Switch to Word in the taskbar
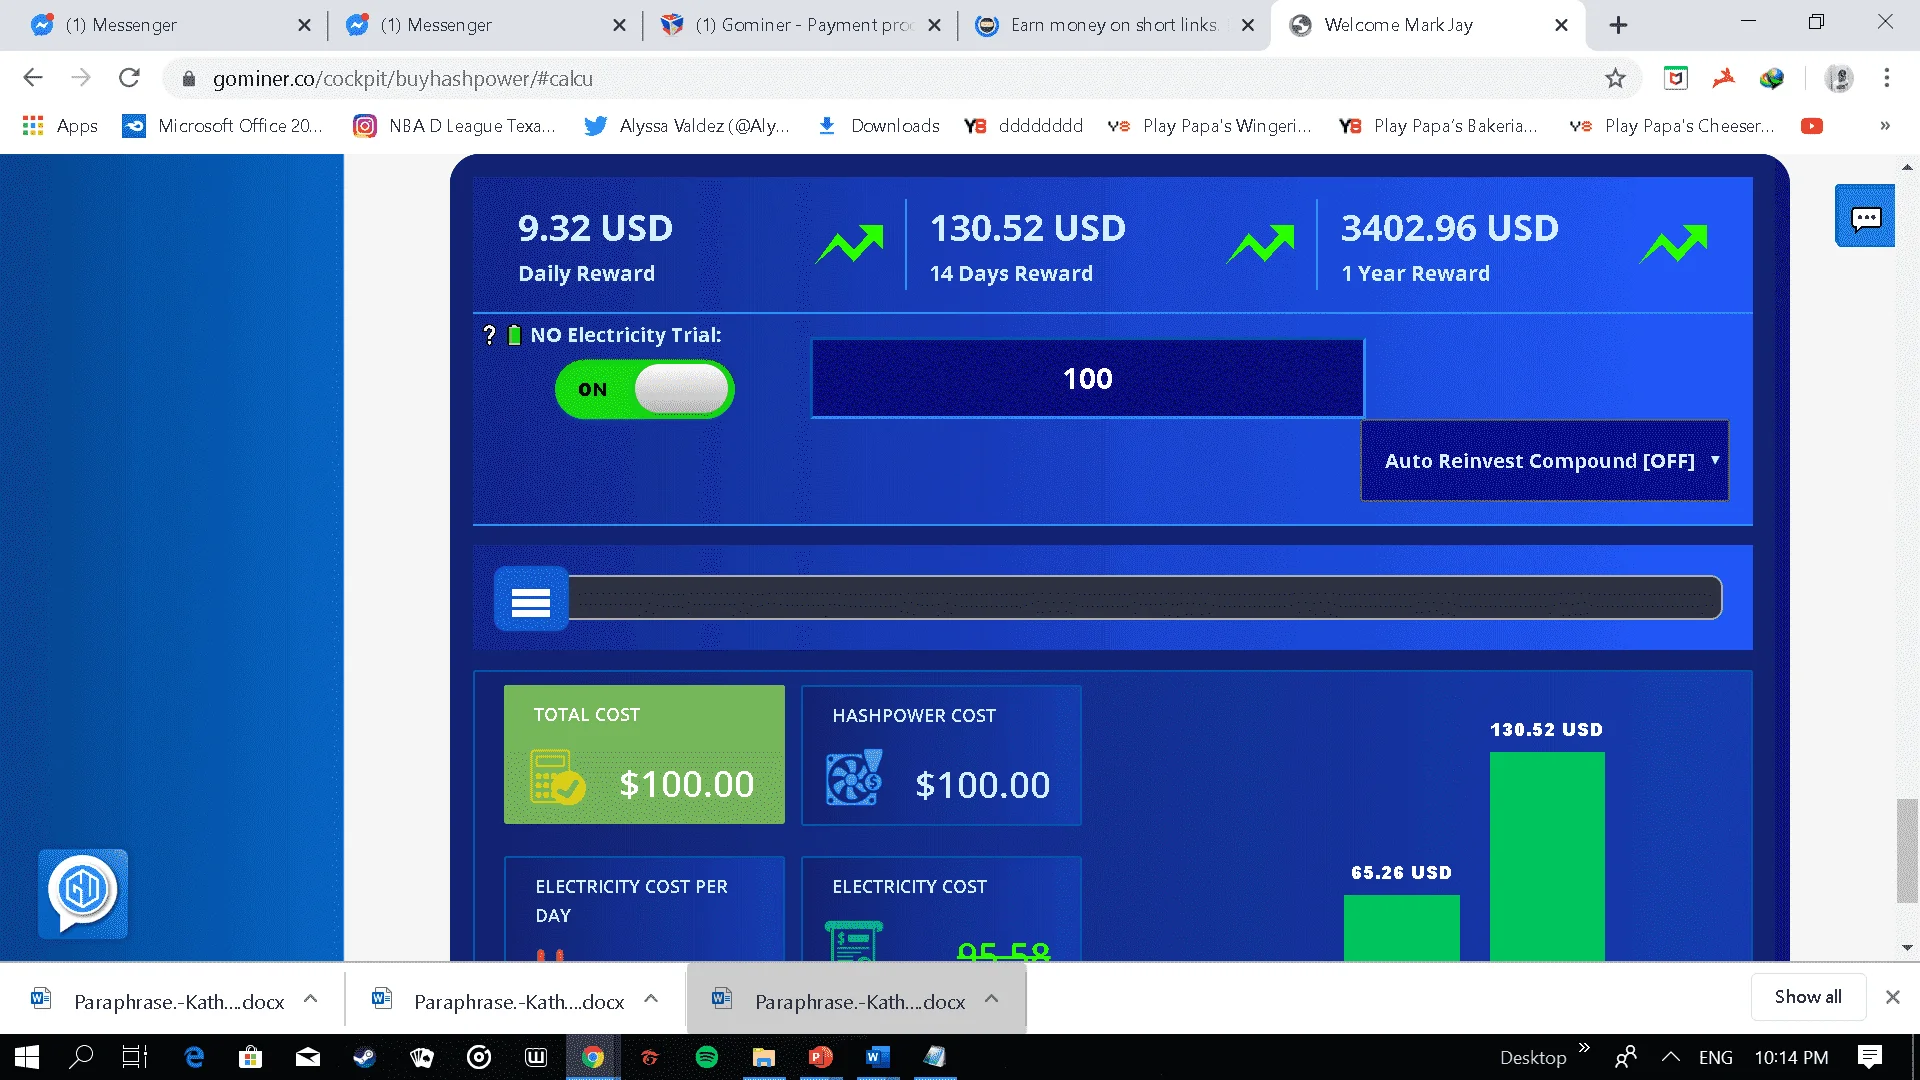1920x1080 pixels. point(878,1057)
